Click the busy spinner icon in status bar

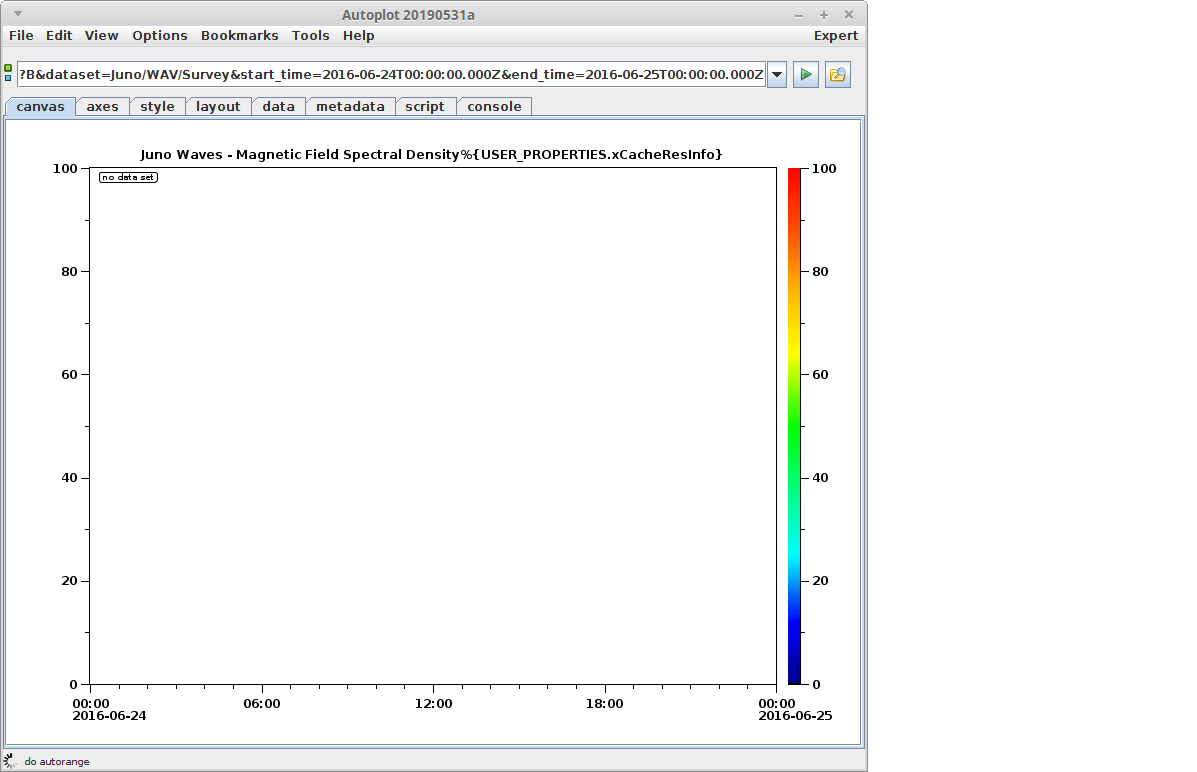[x=10, y=761]
